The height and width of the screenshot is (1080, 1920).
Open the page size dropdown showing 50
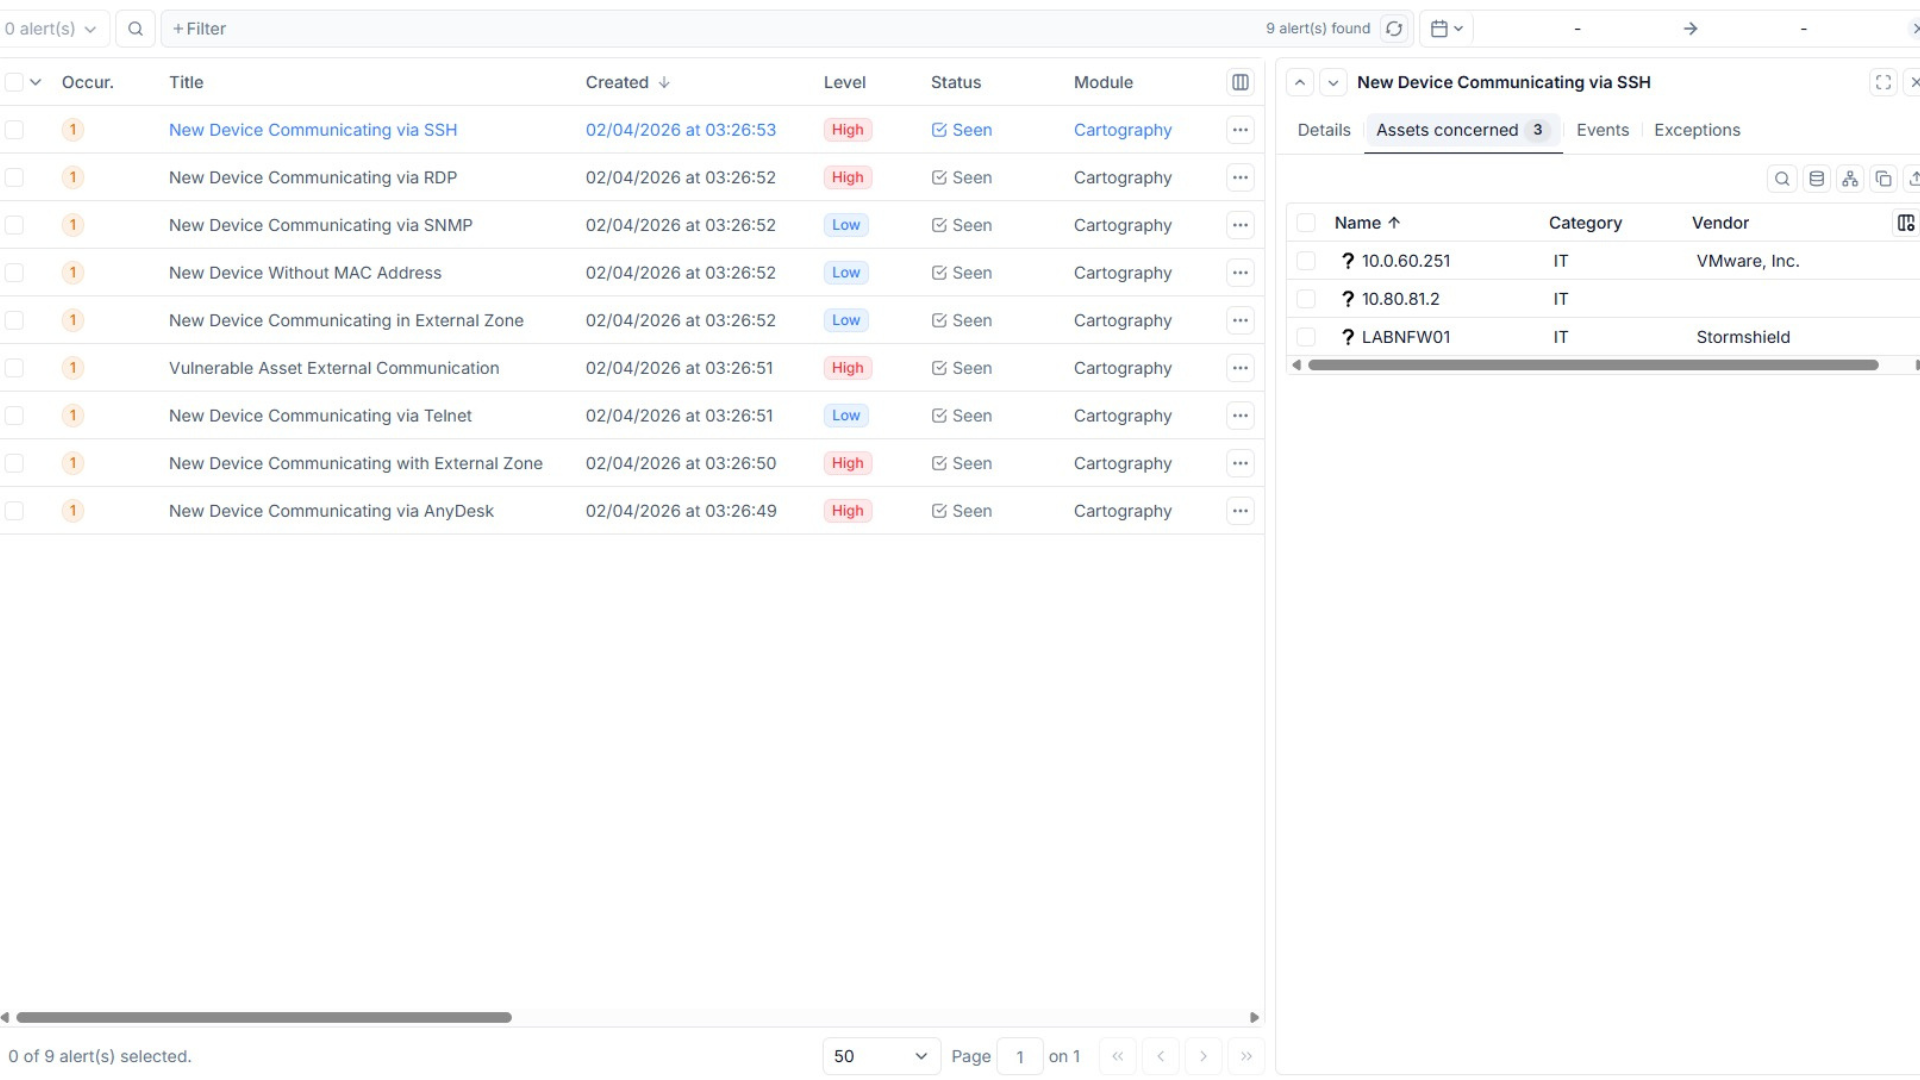[x=879, y=1056]
